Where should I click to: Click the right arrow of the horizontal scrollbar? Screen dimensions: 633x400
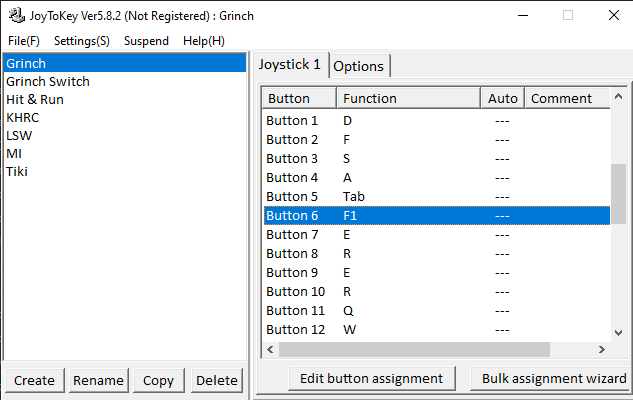tap(602, 350)
